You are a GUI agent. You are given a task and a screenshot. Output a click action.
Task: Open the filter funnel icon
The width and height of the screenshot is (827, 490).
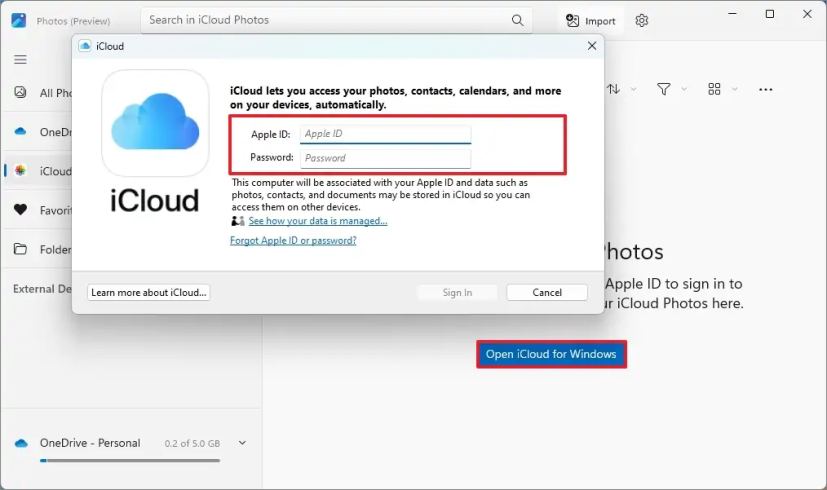click(663, 89)
